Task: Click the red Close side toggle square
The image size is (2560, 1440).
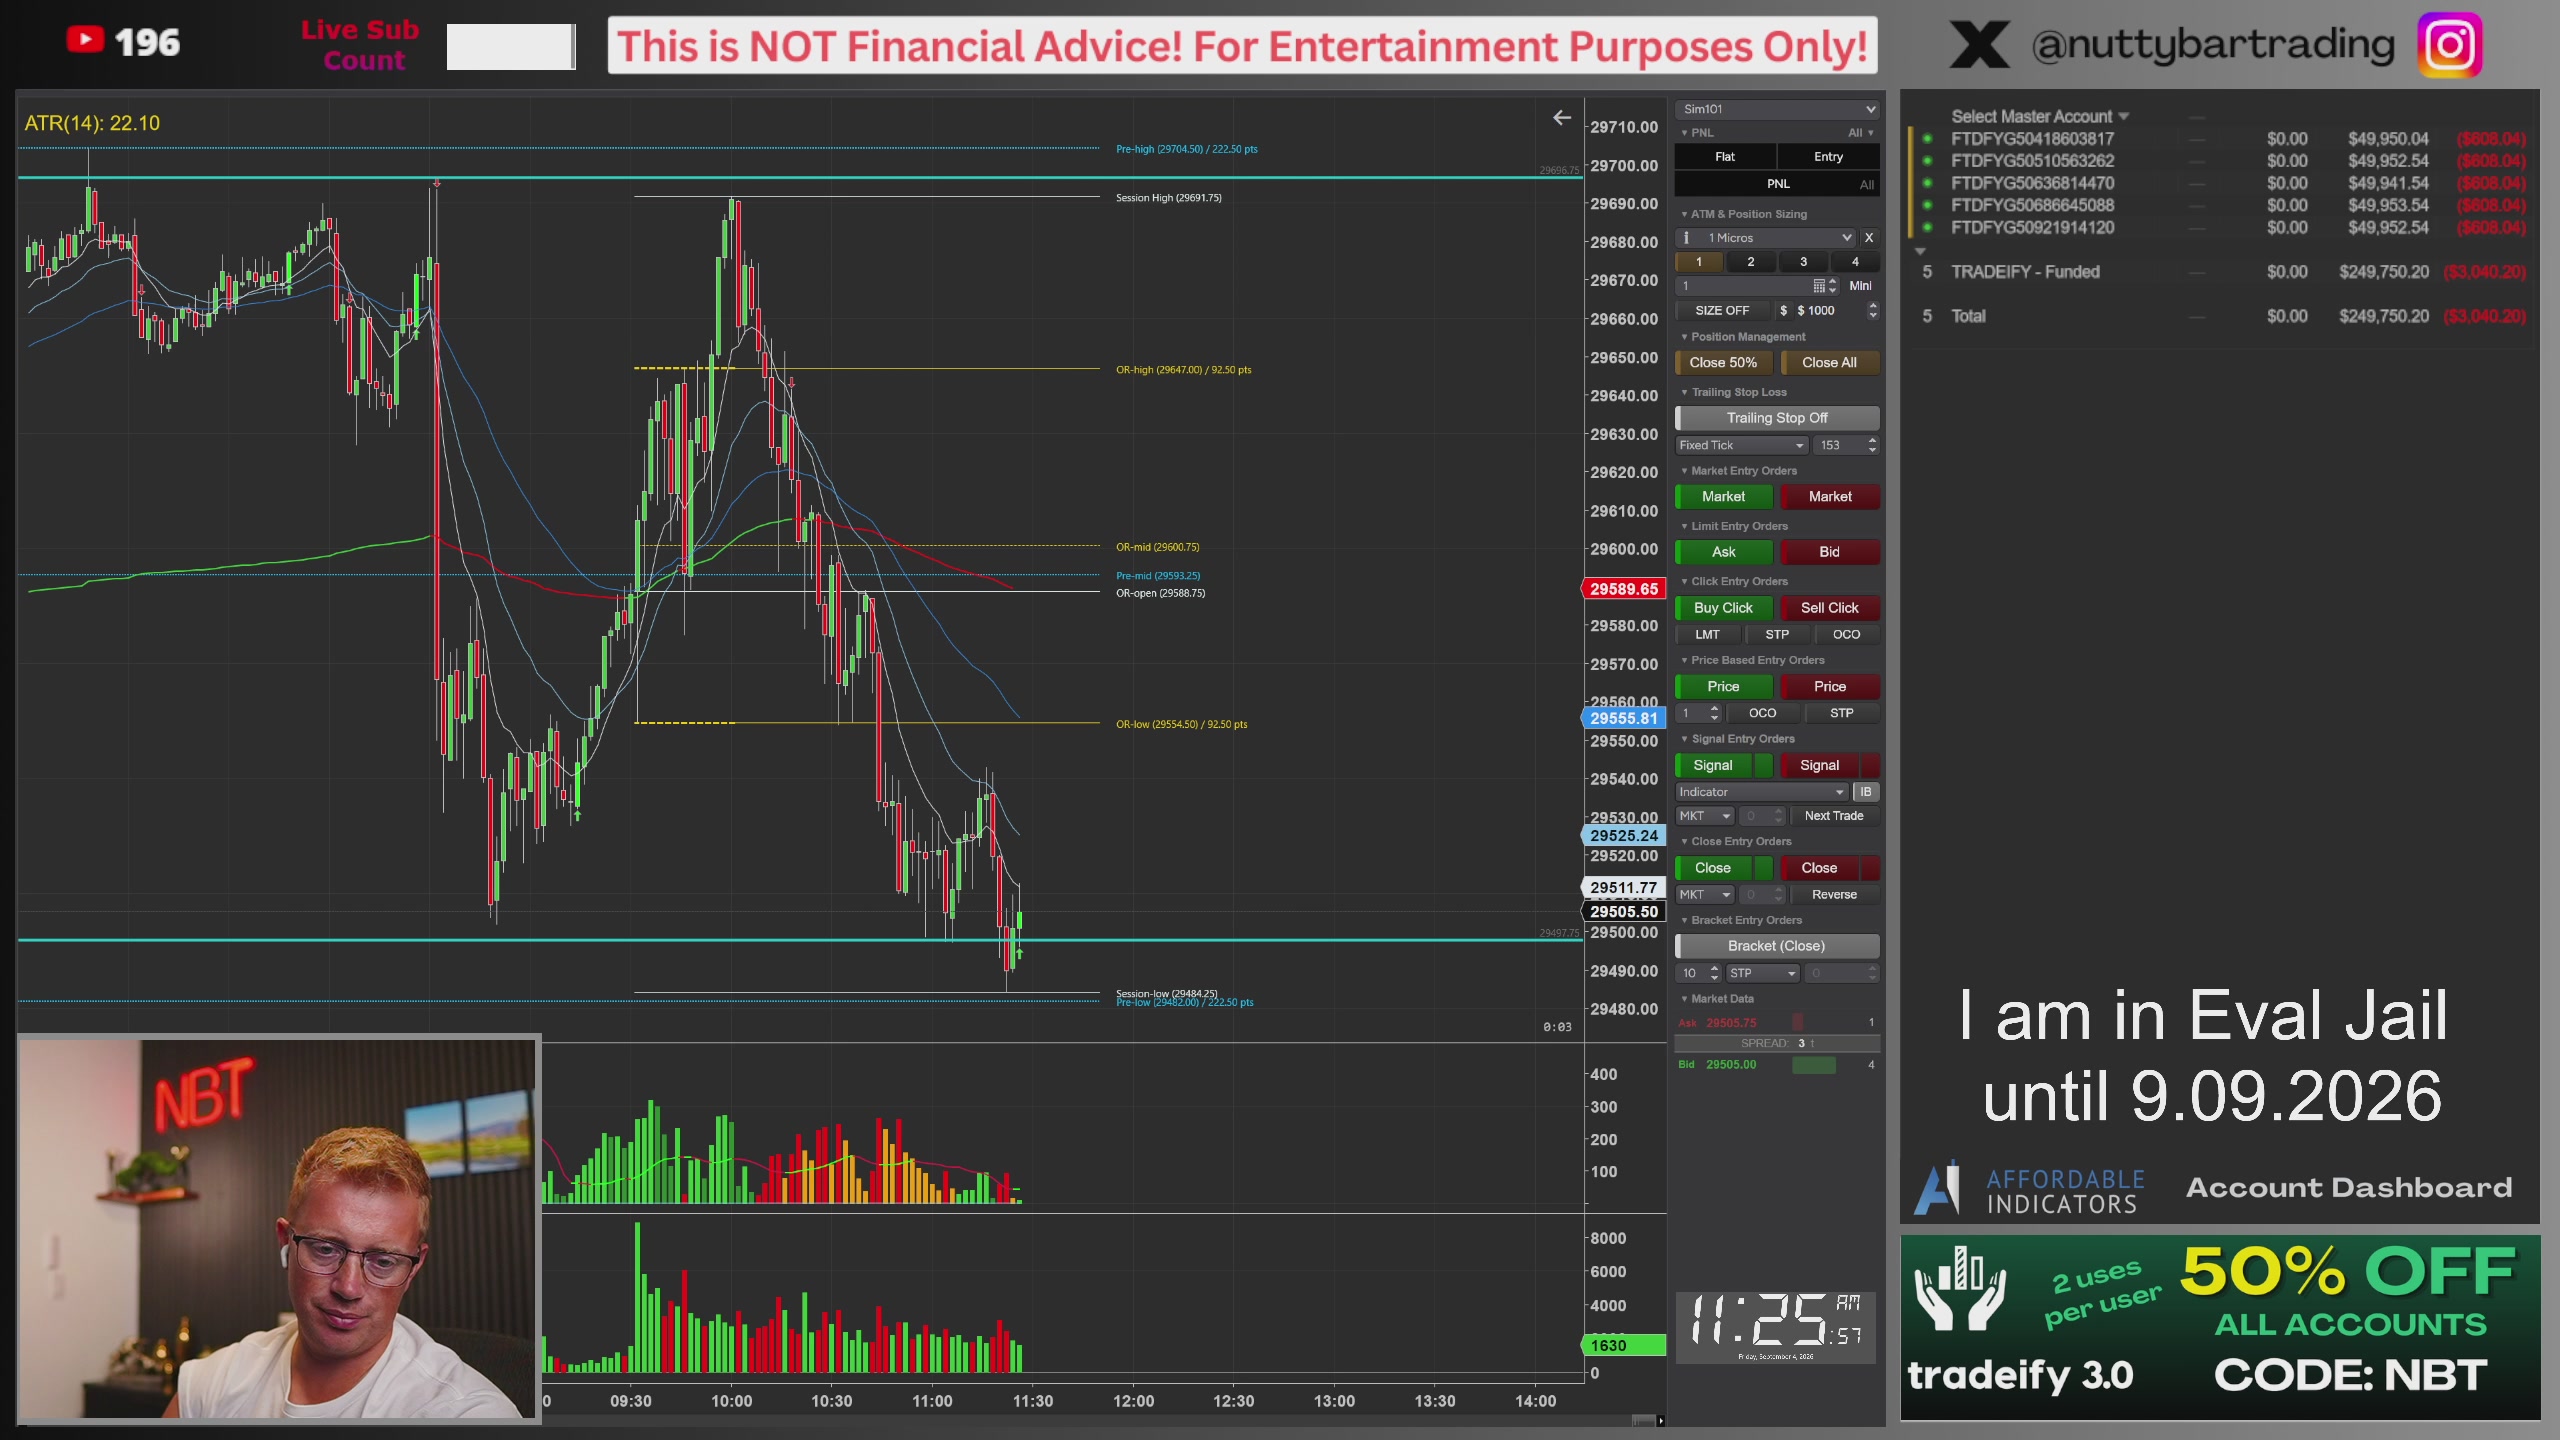Action: 1870,868
